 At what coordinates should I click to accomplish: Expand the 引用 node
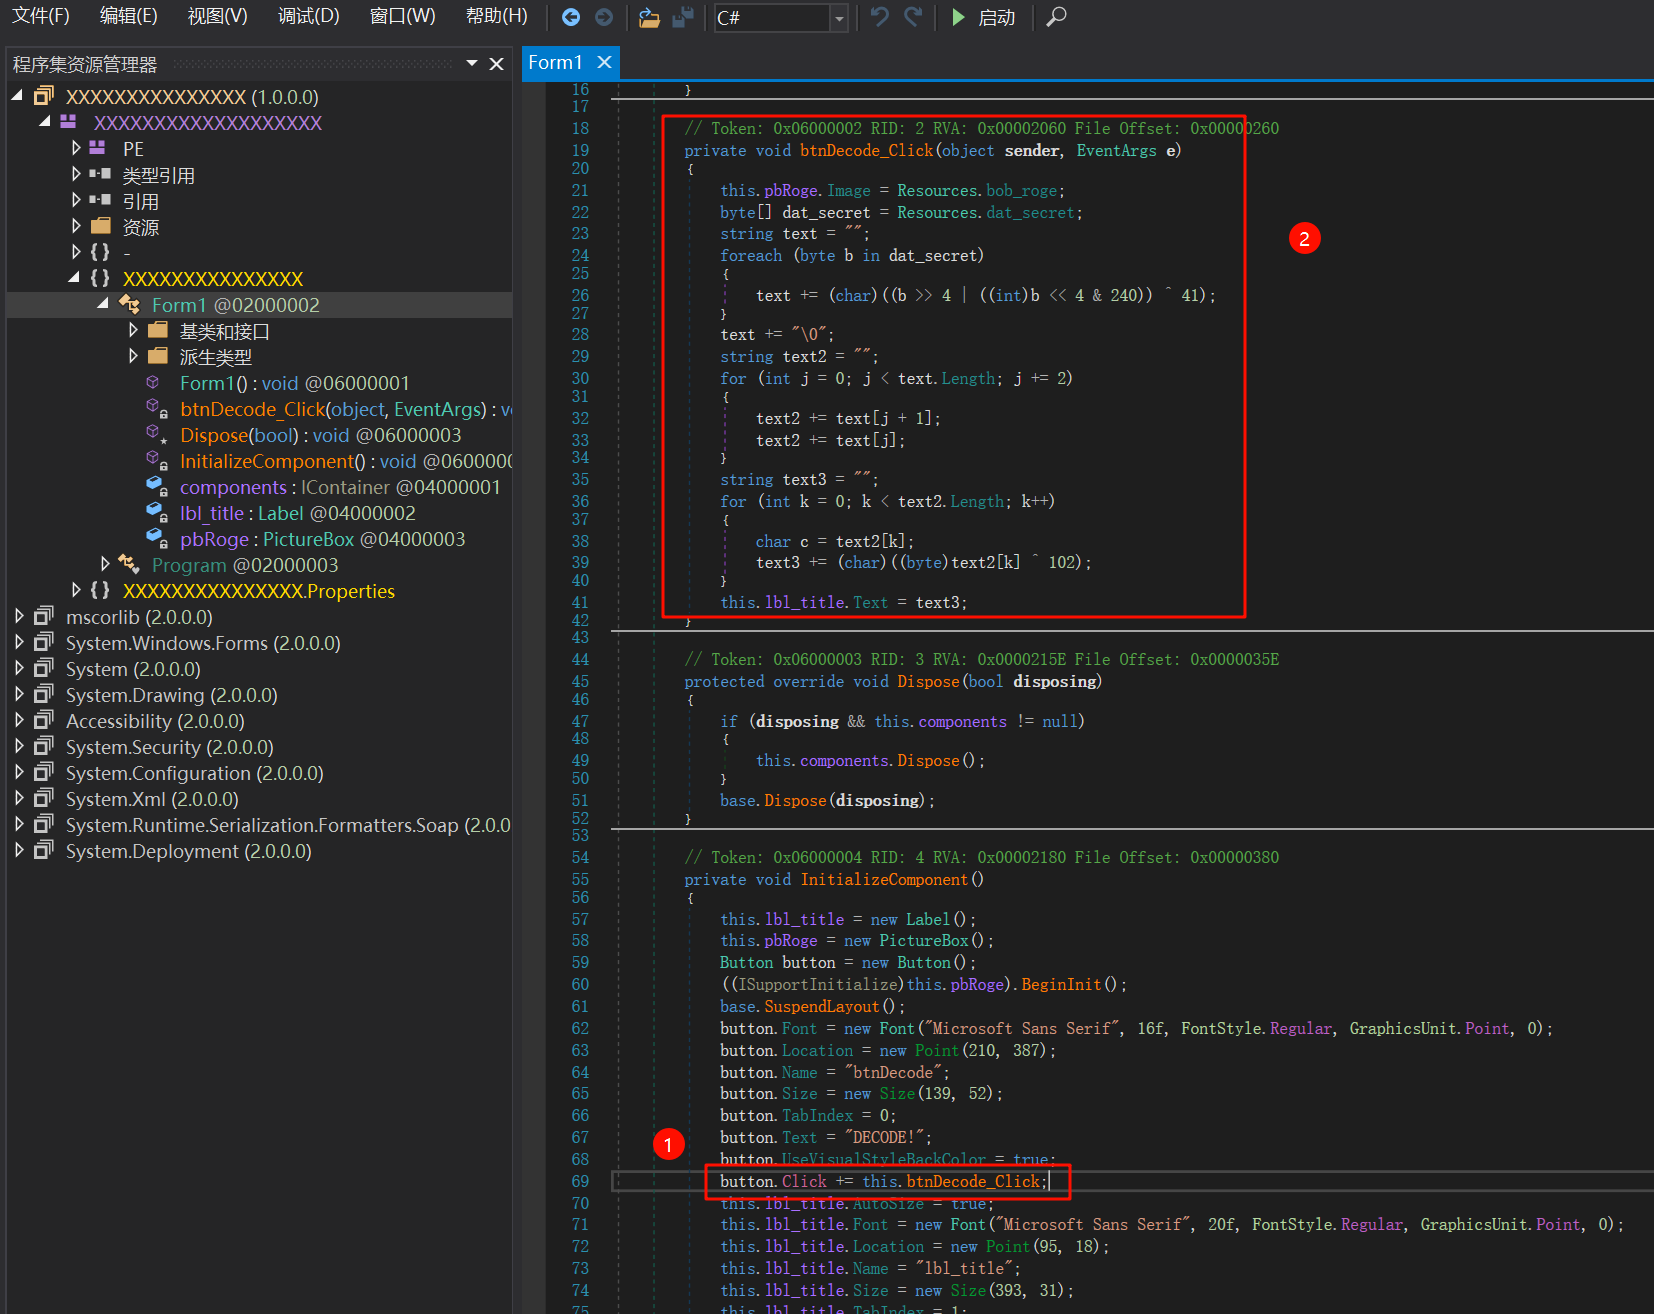pyautogui.click(x=76, y=199)
